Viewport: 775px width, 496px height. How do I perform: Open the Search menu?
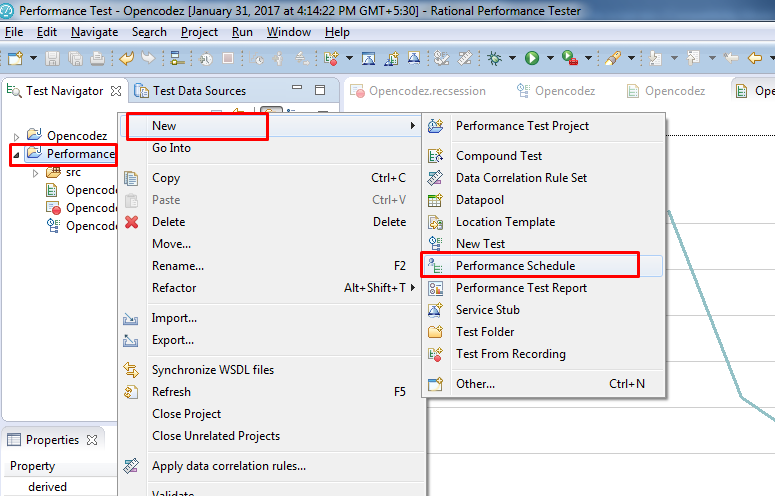149,32
